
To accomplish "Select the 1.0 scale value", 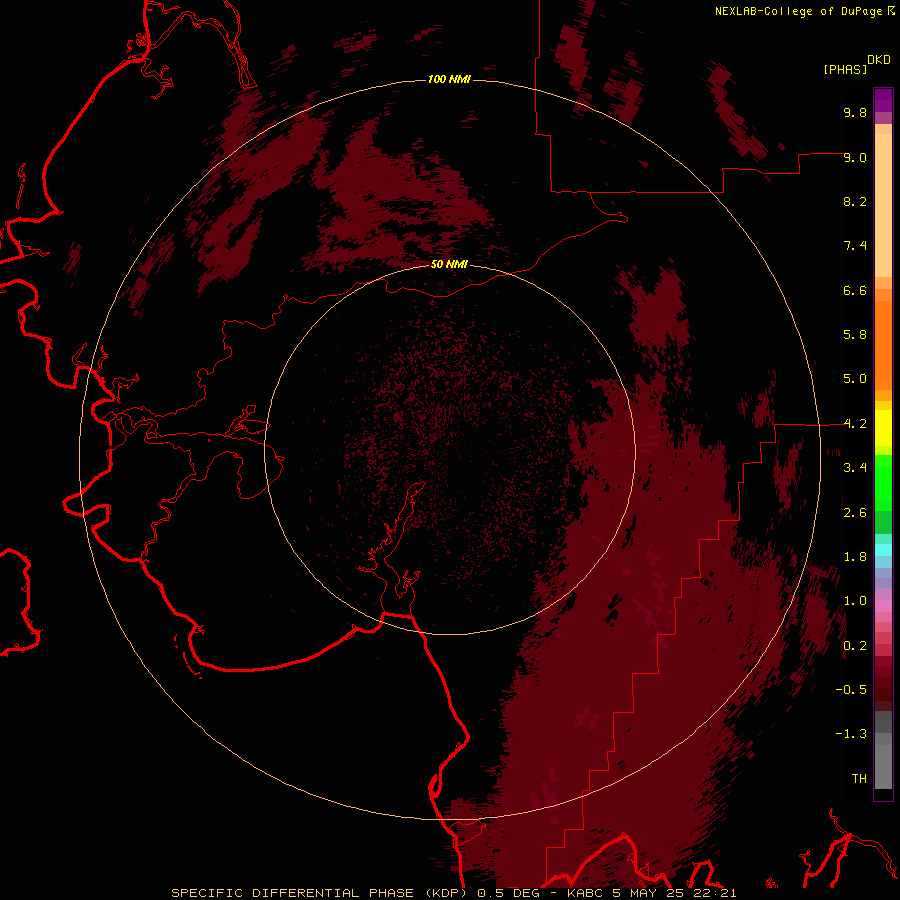I will point(855,601).
